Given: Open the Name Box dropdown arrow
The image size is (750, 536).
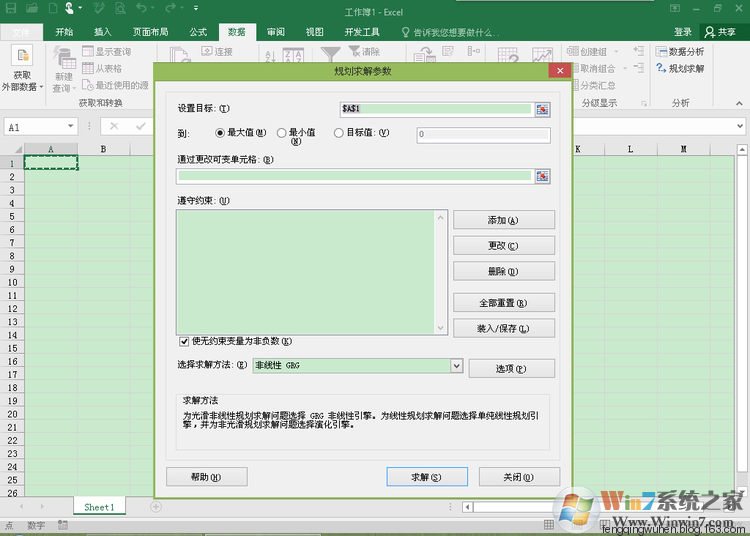Looking at the screenshot, I should tap(71, 126).
